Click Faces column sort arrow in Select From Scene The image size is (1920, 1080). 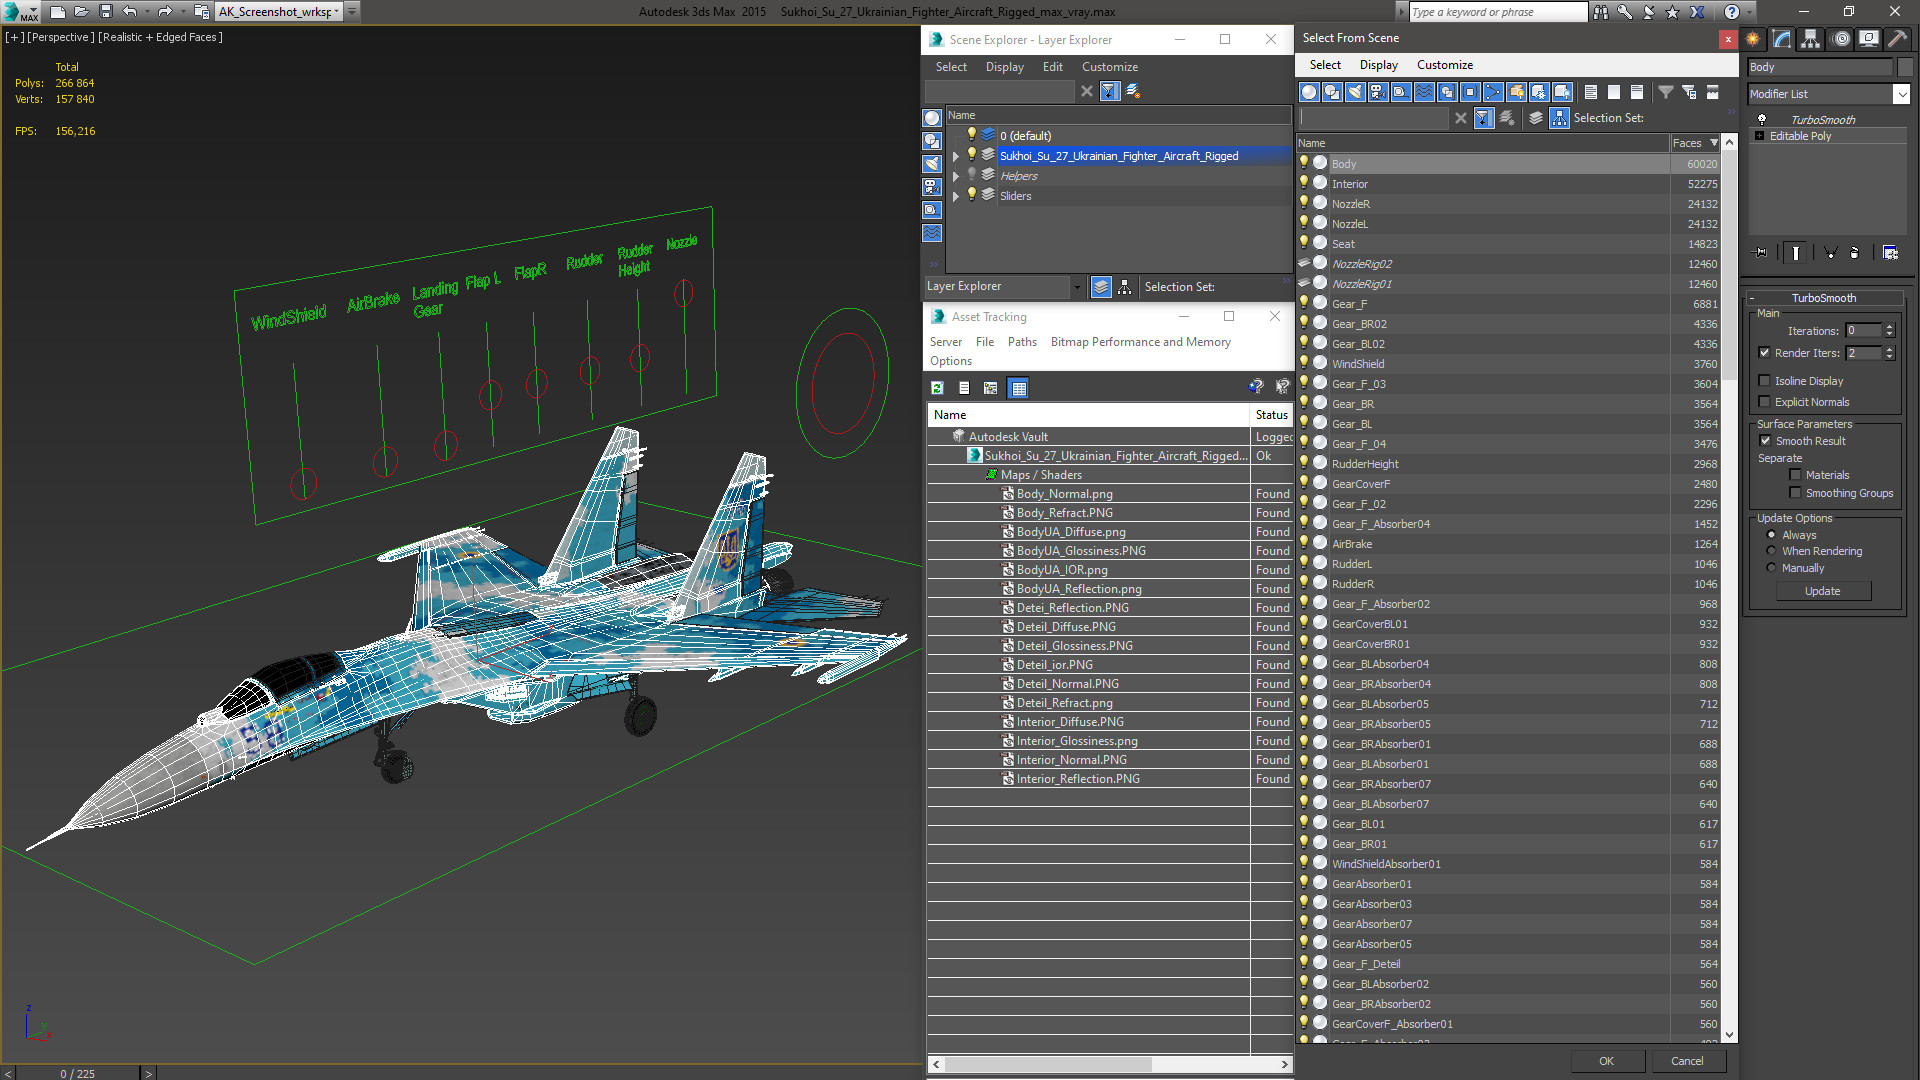coord(1714,143)
